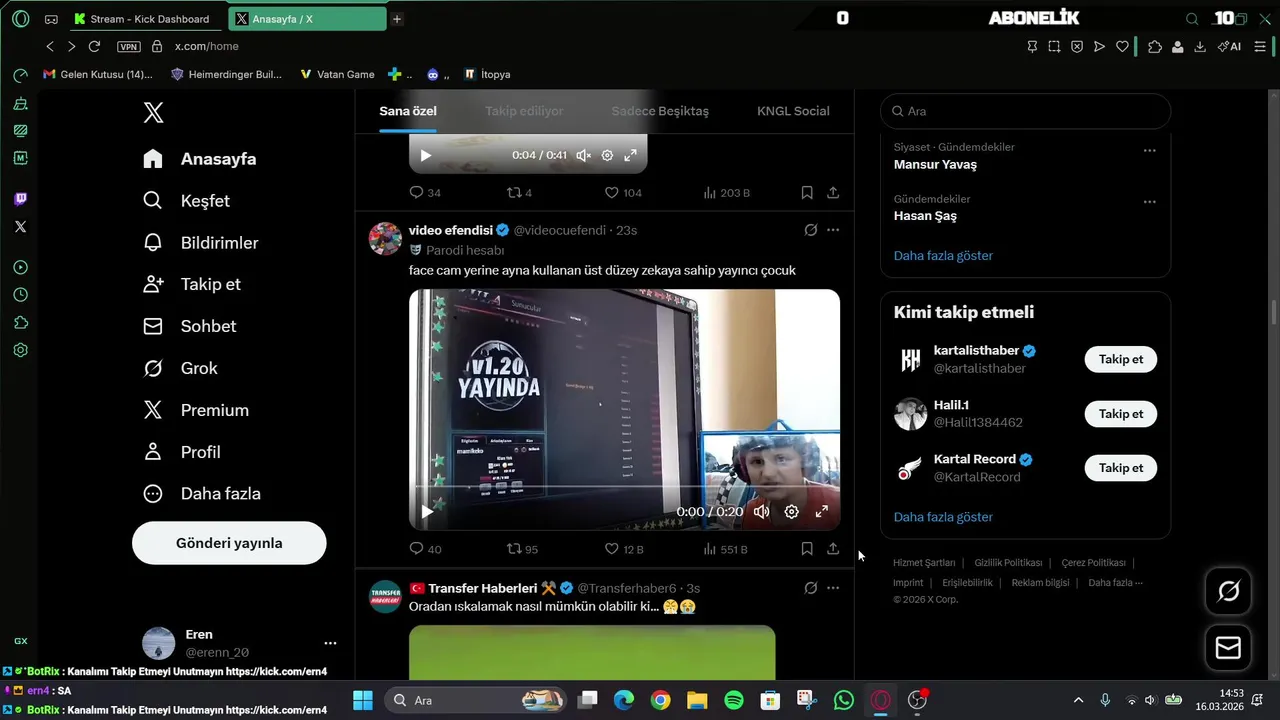The height and width of the screenshot is (720, 1280).
Task: Ask Grok about the Transfer Haberleri post
Action: [811, 588]
